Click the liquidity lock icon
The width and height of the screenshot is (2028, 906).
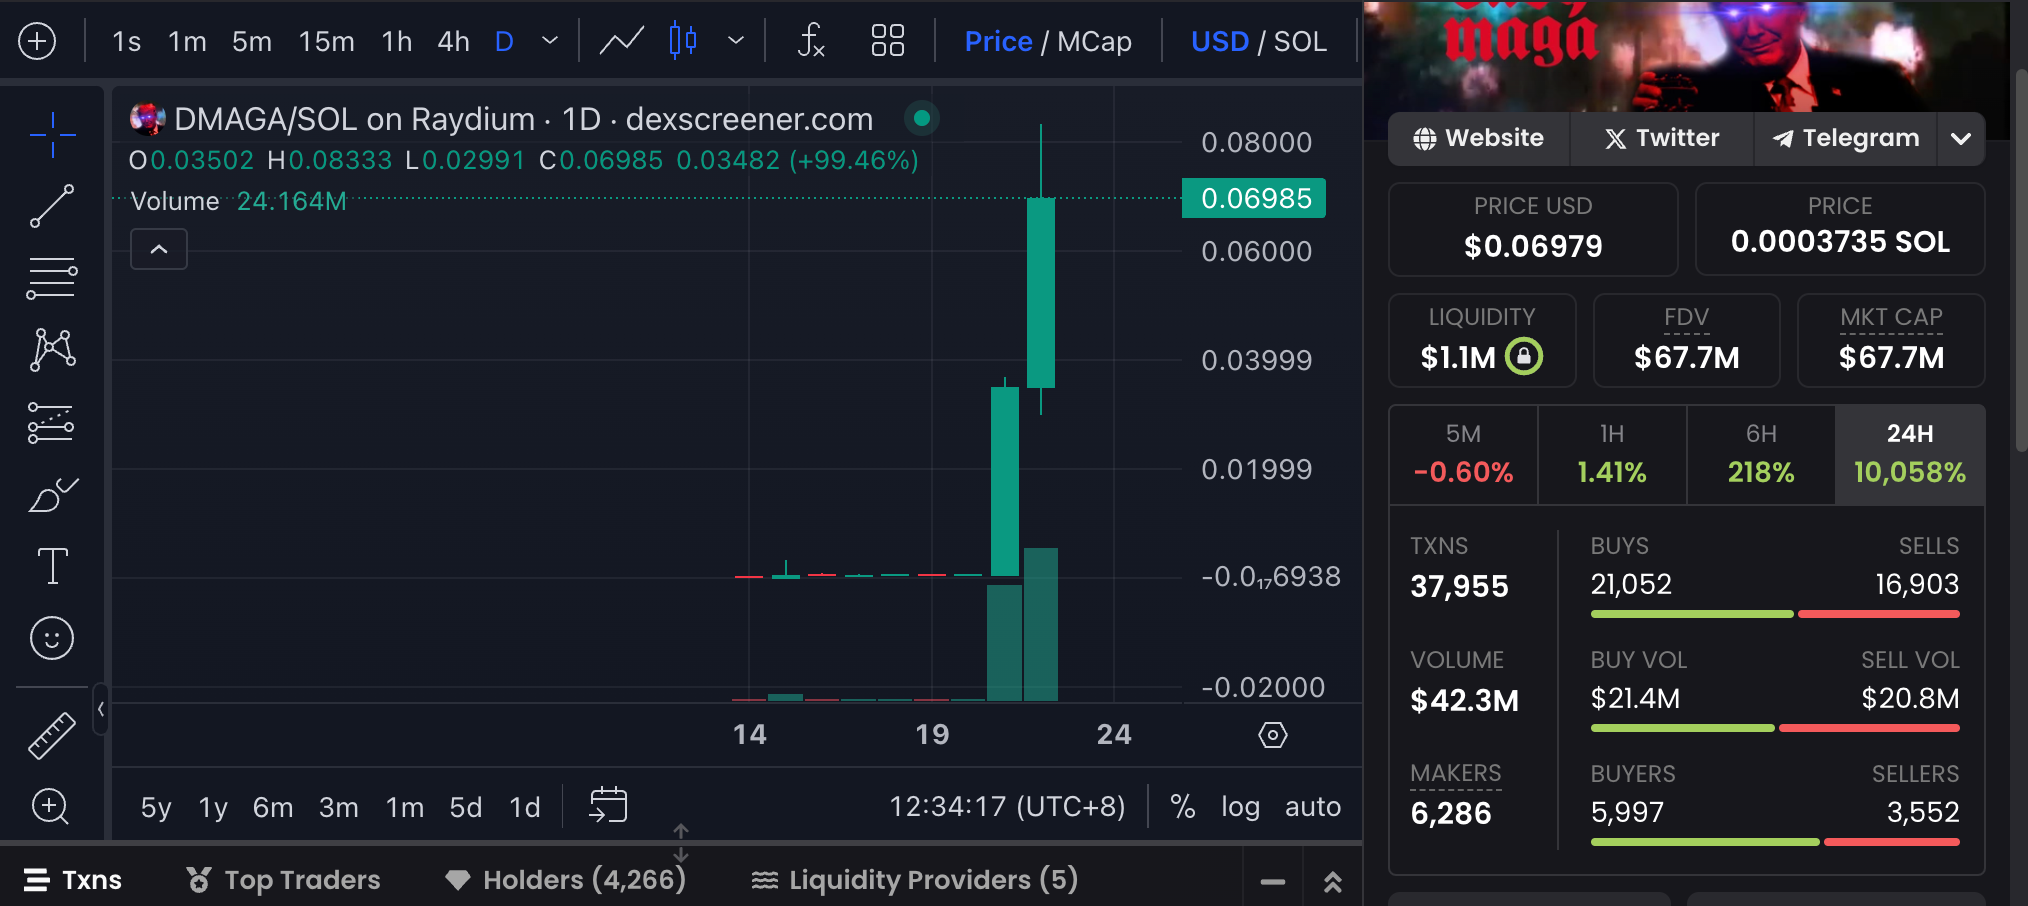pos(1524,356)
